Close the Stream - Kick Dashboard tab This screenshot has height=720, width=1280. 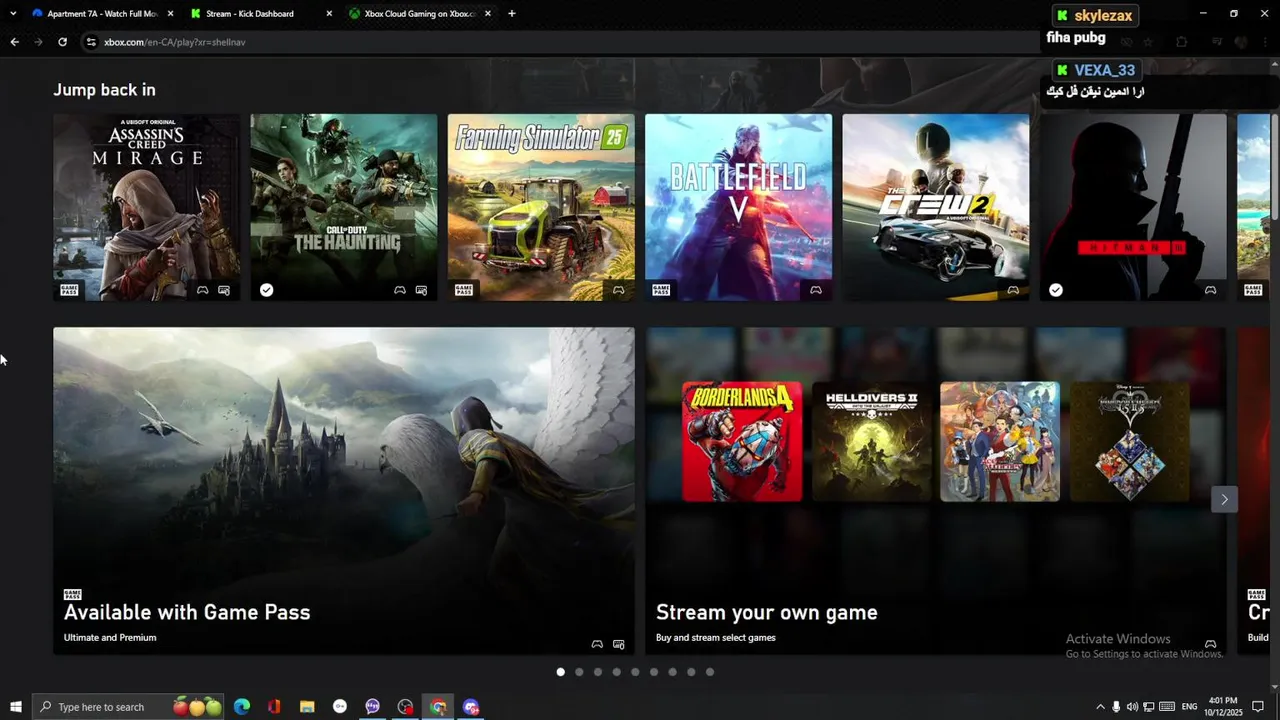[329, 14]
